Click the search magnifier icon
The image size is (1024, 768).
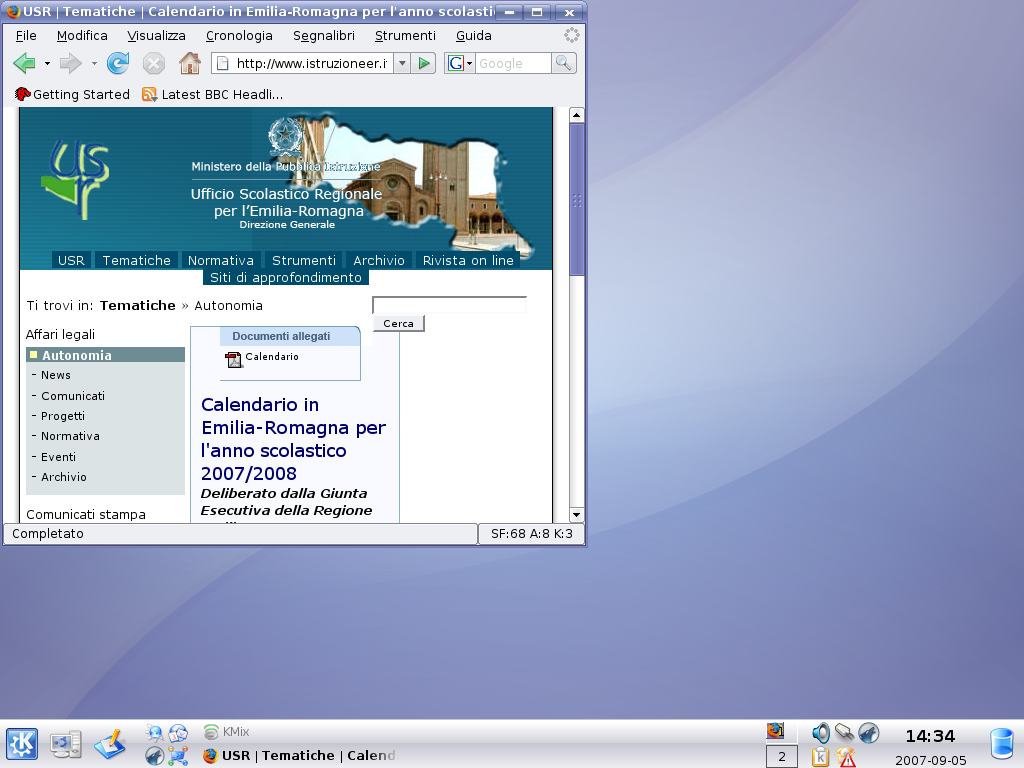click(564, 64)
